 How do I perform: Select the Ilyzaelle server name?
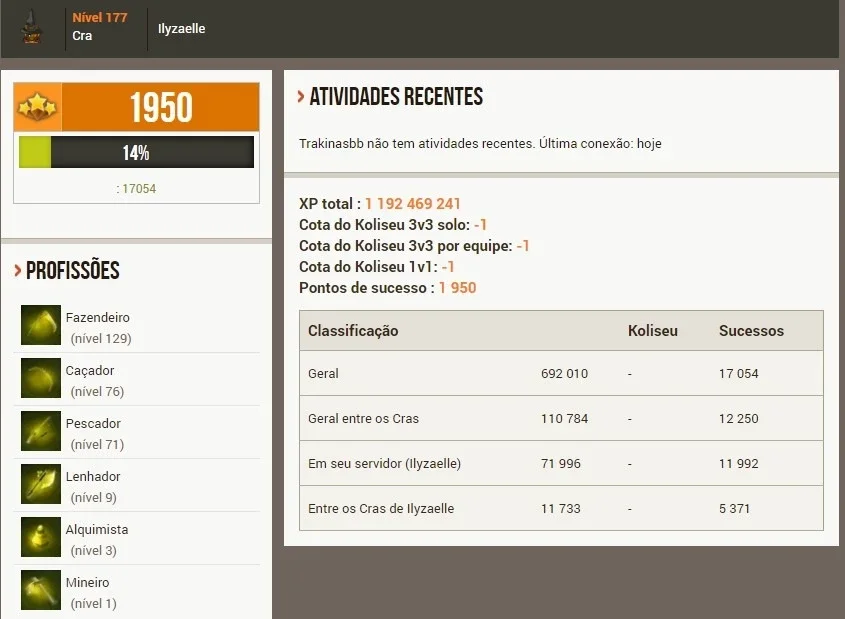pyautogui.click(x=182, y=29)
